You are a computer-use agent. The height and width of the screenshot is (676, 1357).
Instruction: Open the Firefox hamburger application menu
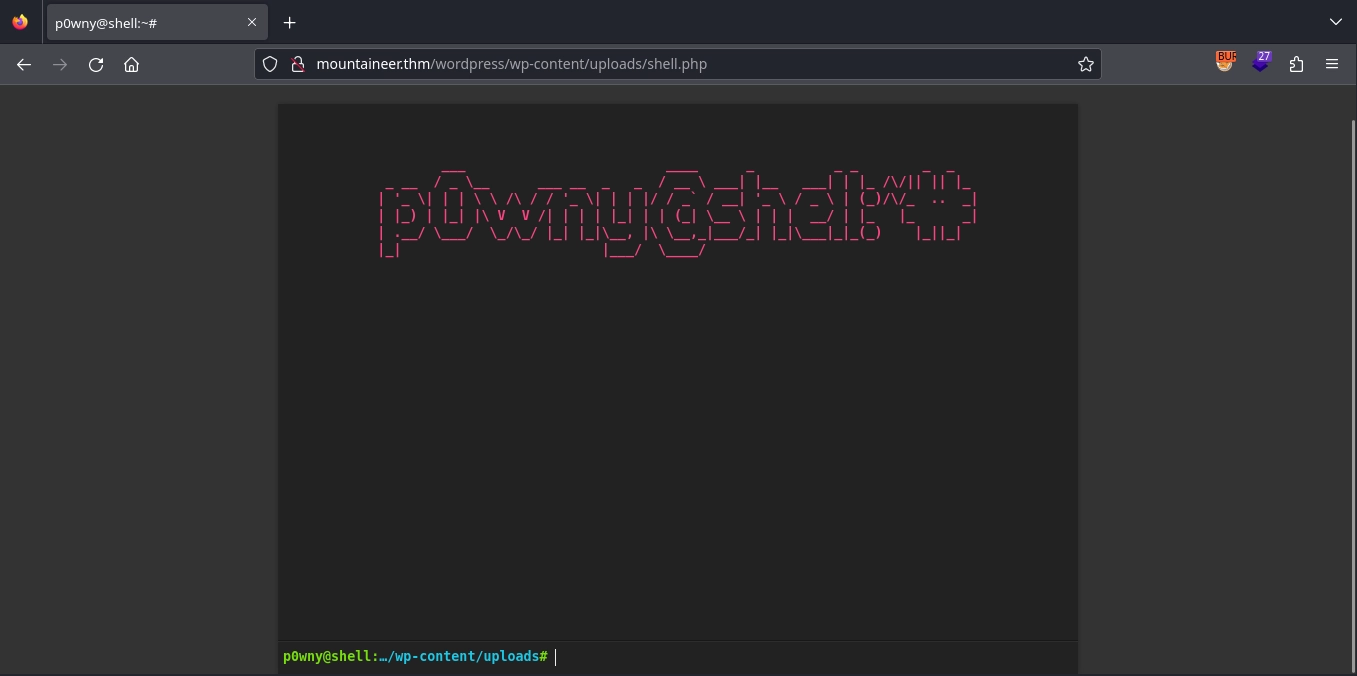[x=1331, y=64]
